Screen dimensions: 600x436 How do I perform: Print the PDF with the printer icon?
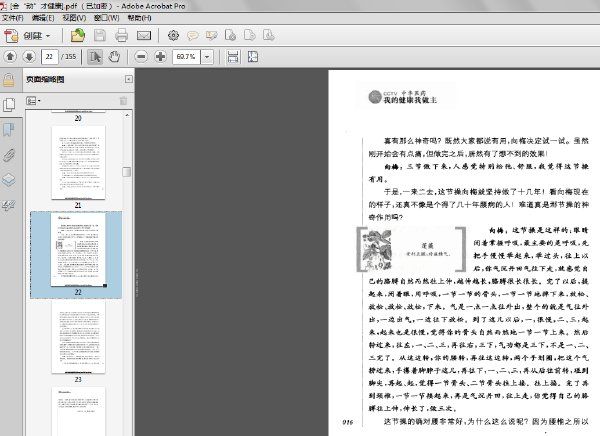[x=122, y=36]
